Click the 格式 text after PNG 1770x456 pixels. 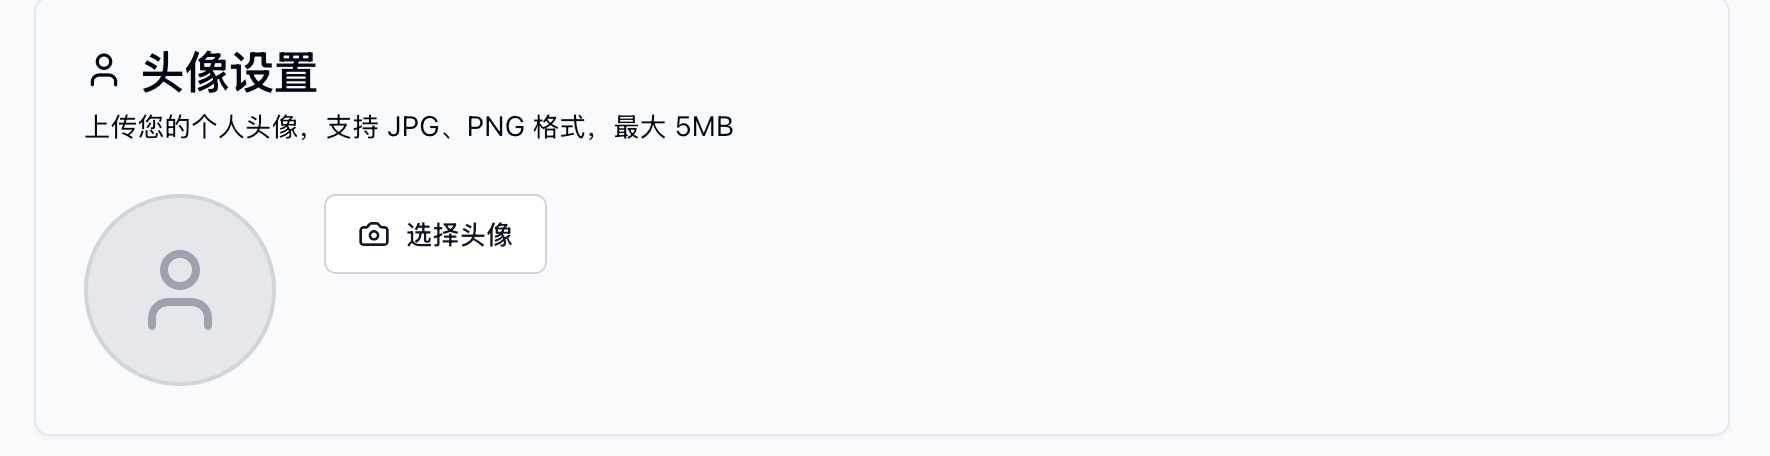[x=559, y=127]
